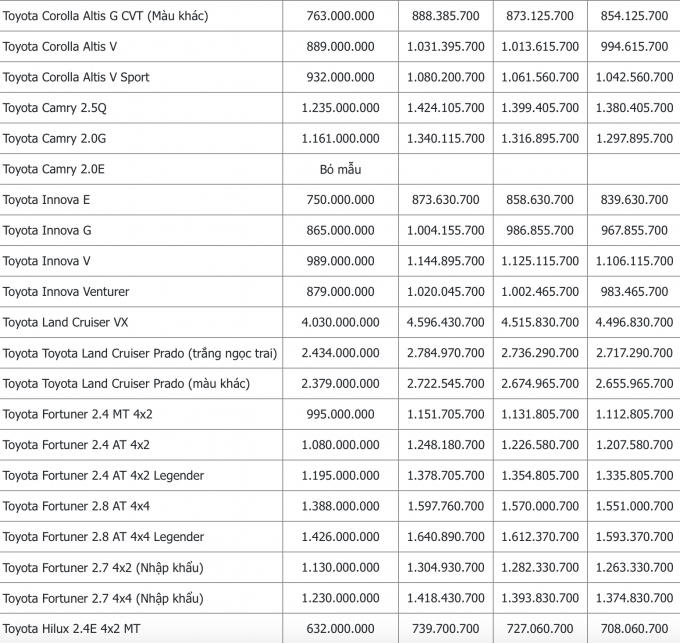This screenshot has height=643, width=680.
Task: Select the Toyota Fortuner 2.7 4x2 (Nhập khẩu) cell
Action: coord(103,567)
